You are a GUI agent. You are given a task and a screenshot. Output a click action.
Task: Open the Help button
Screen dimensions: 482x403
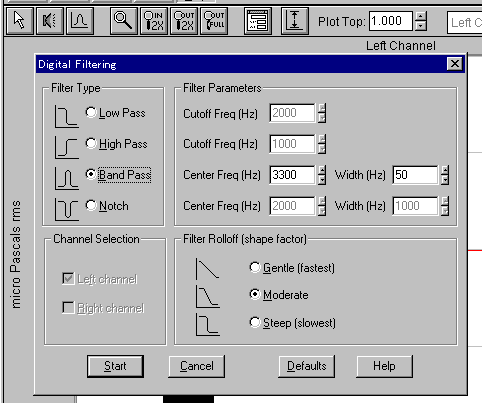pyautogui.click(x=384, y=366)
